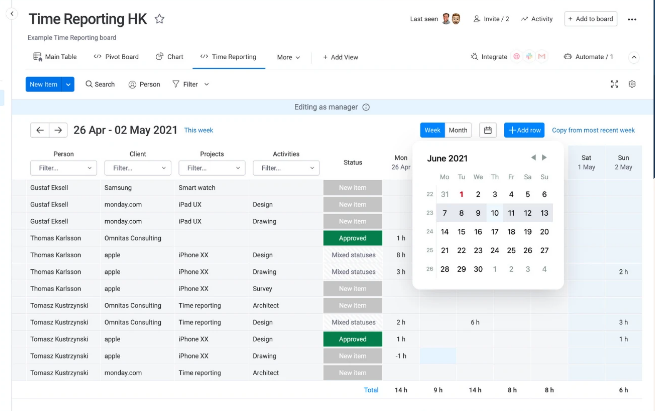Switch to Chart tab
This screenshot has width=655, height=411.
pyautogui.click(x=169, y=57)
